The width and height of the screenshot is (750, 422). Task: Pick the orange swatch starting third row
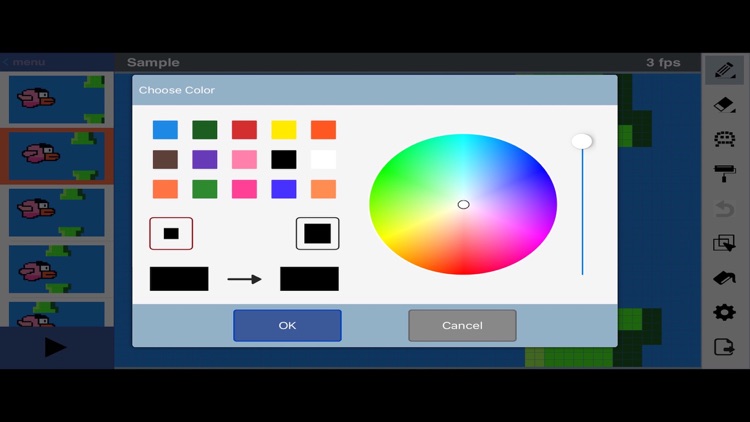pos(165,189)
